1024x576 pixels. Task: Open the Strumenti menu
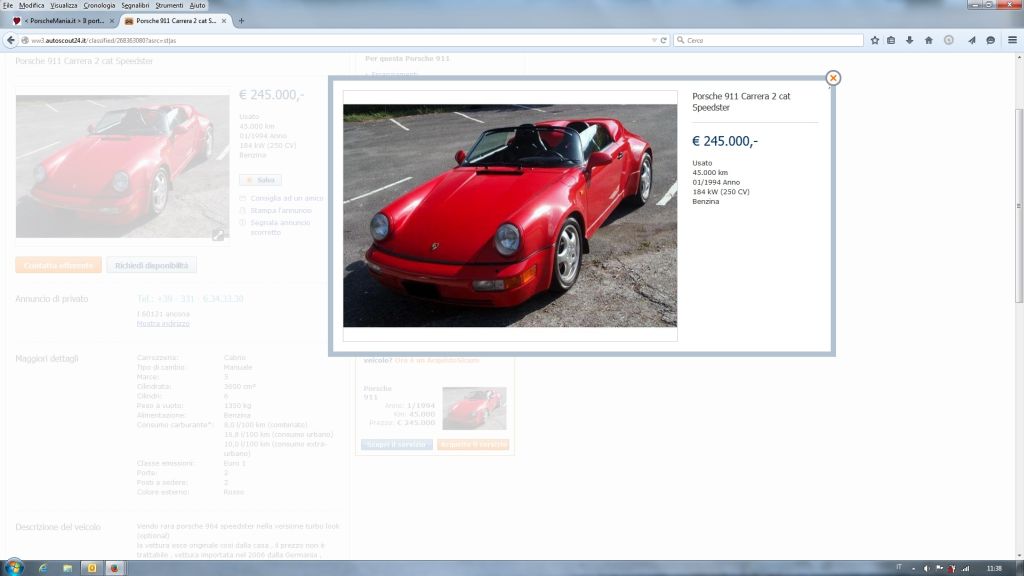pyautogui.click(x=169, y=5)
